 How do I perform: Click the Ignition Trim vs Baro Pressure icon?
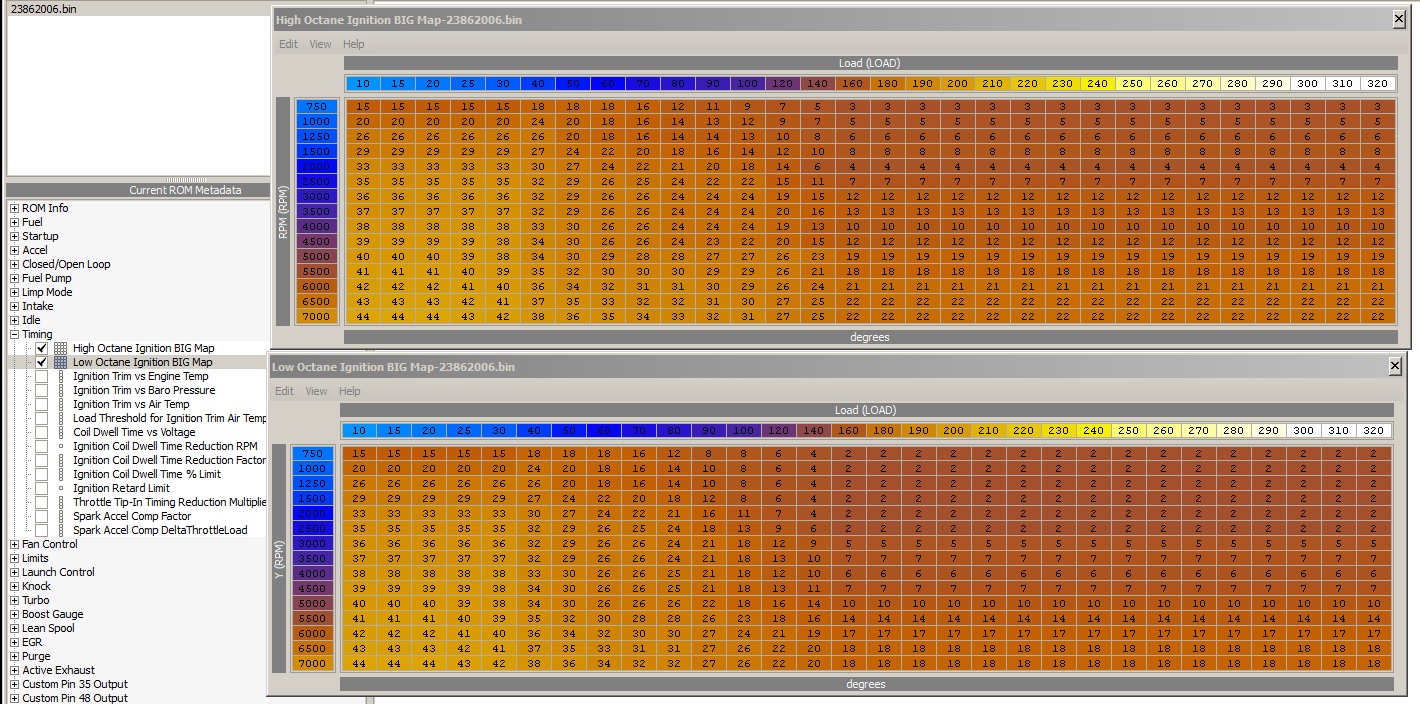click(x=62, y=390)
